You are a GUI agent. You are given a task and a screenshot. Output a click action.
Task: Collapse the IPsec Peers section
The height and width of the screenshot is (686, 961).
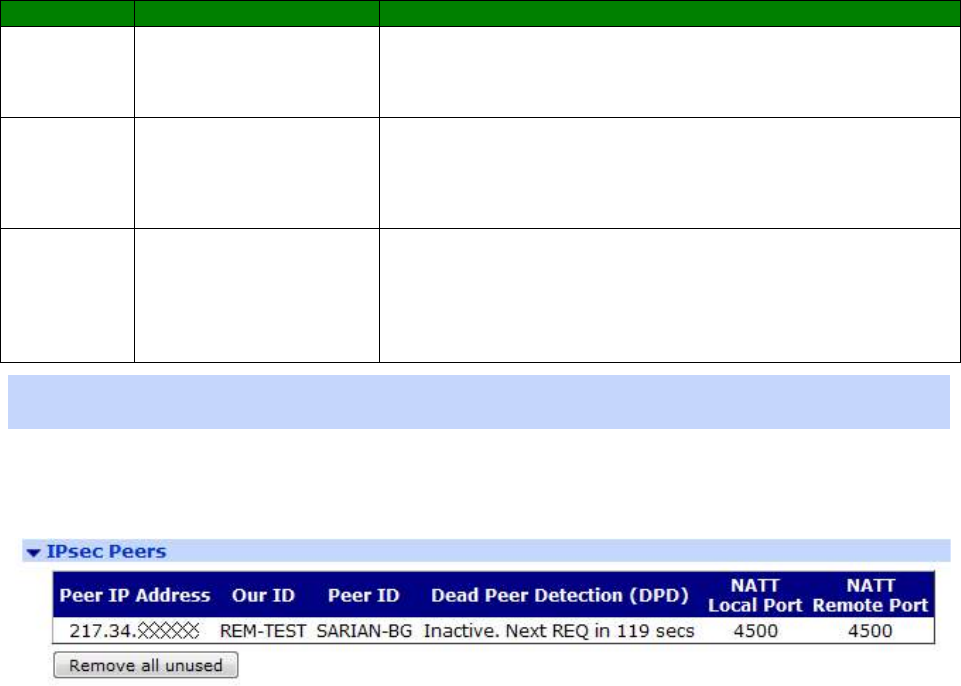coord(34,552)
